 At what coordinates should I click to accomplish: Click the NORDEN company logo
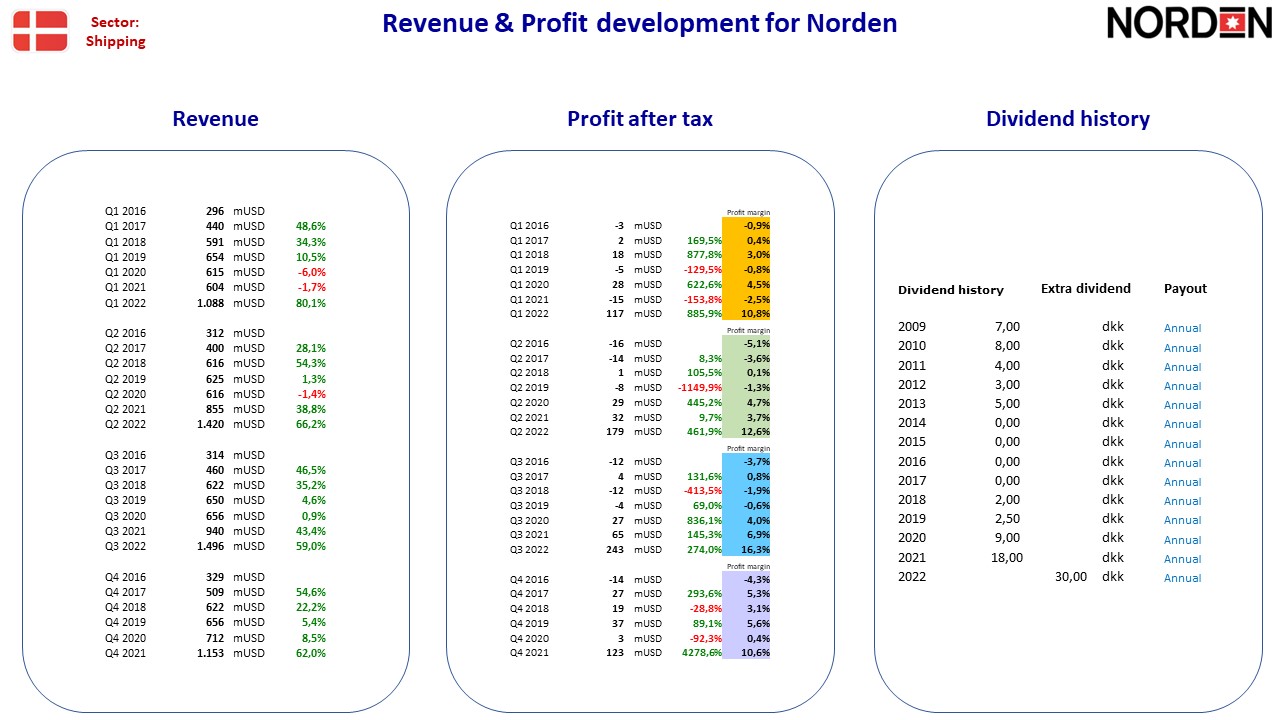point(1189,22)
